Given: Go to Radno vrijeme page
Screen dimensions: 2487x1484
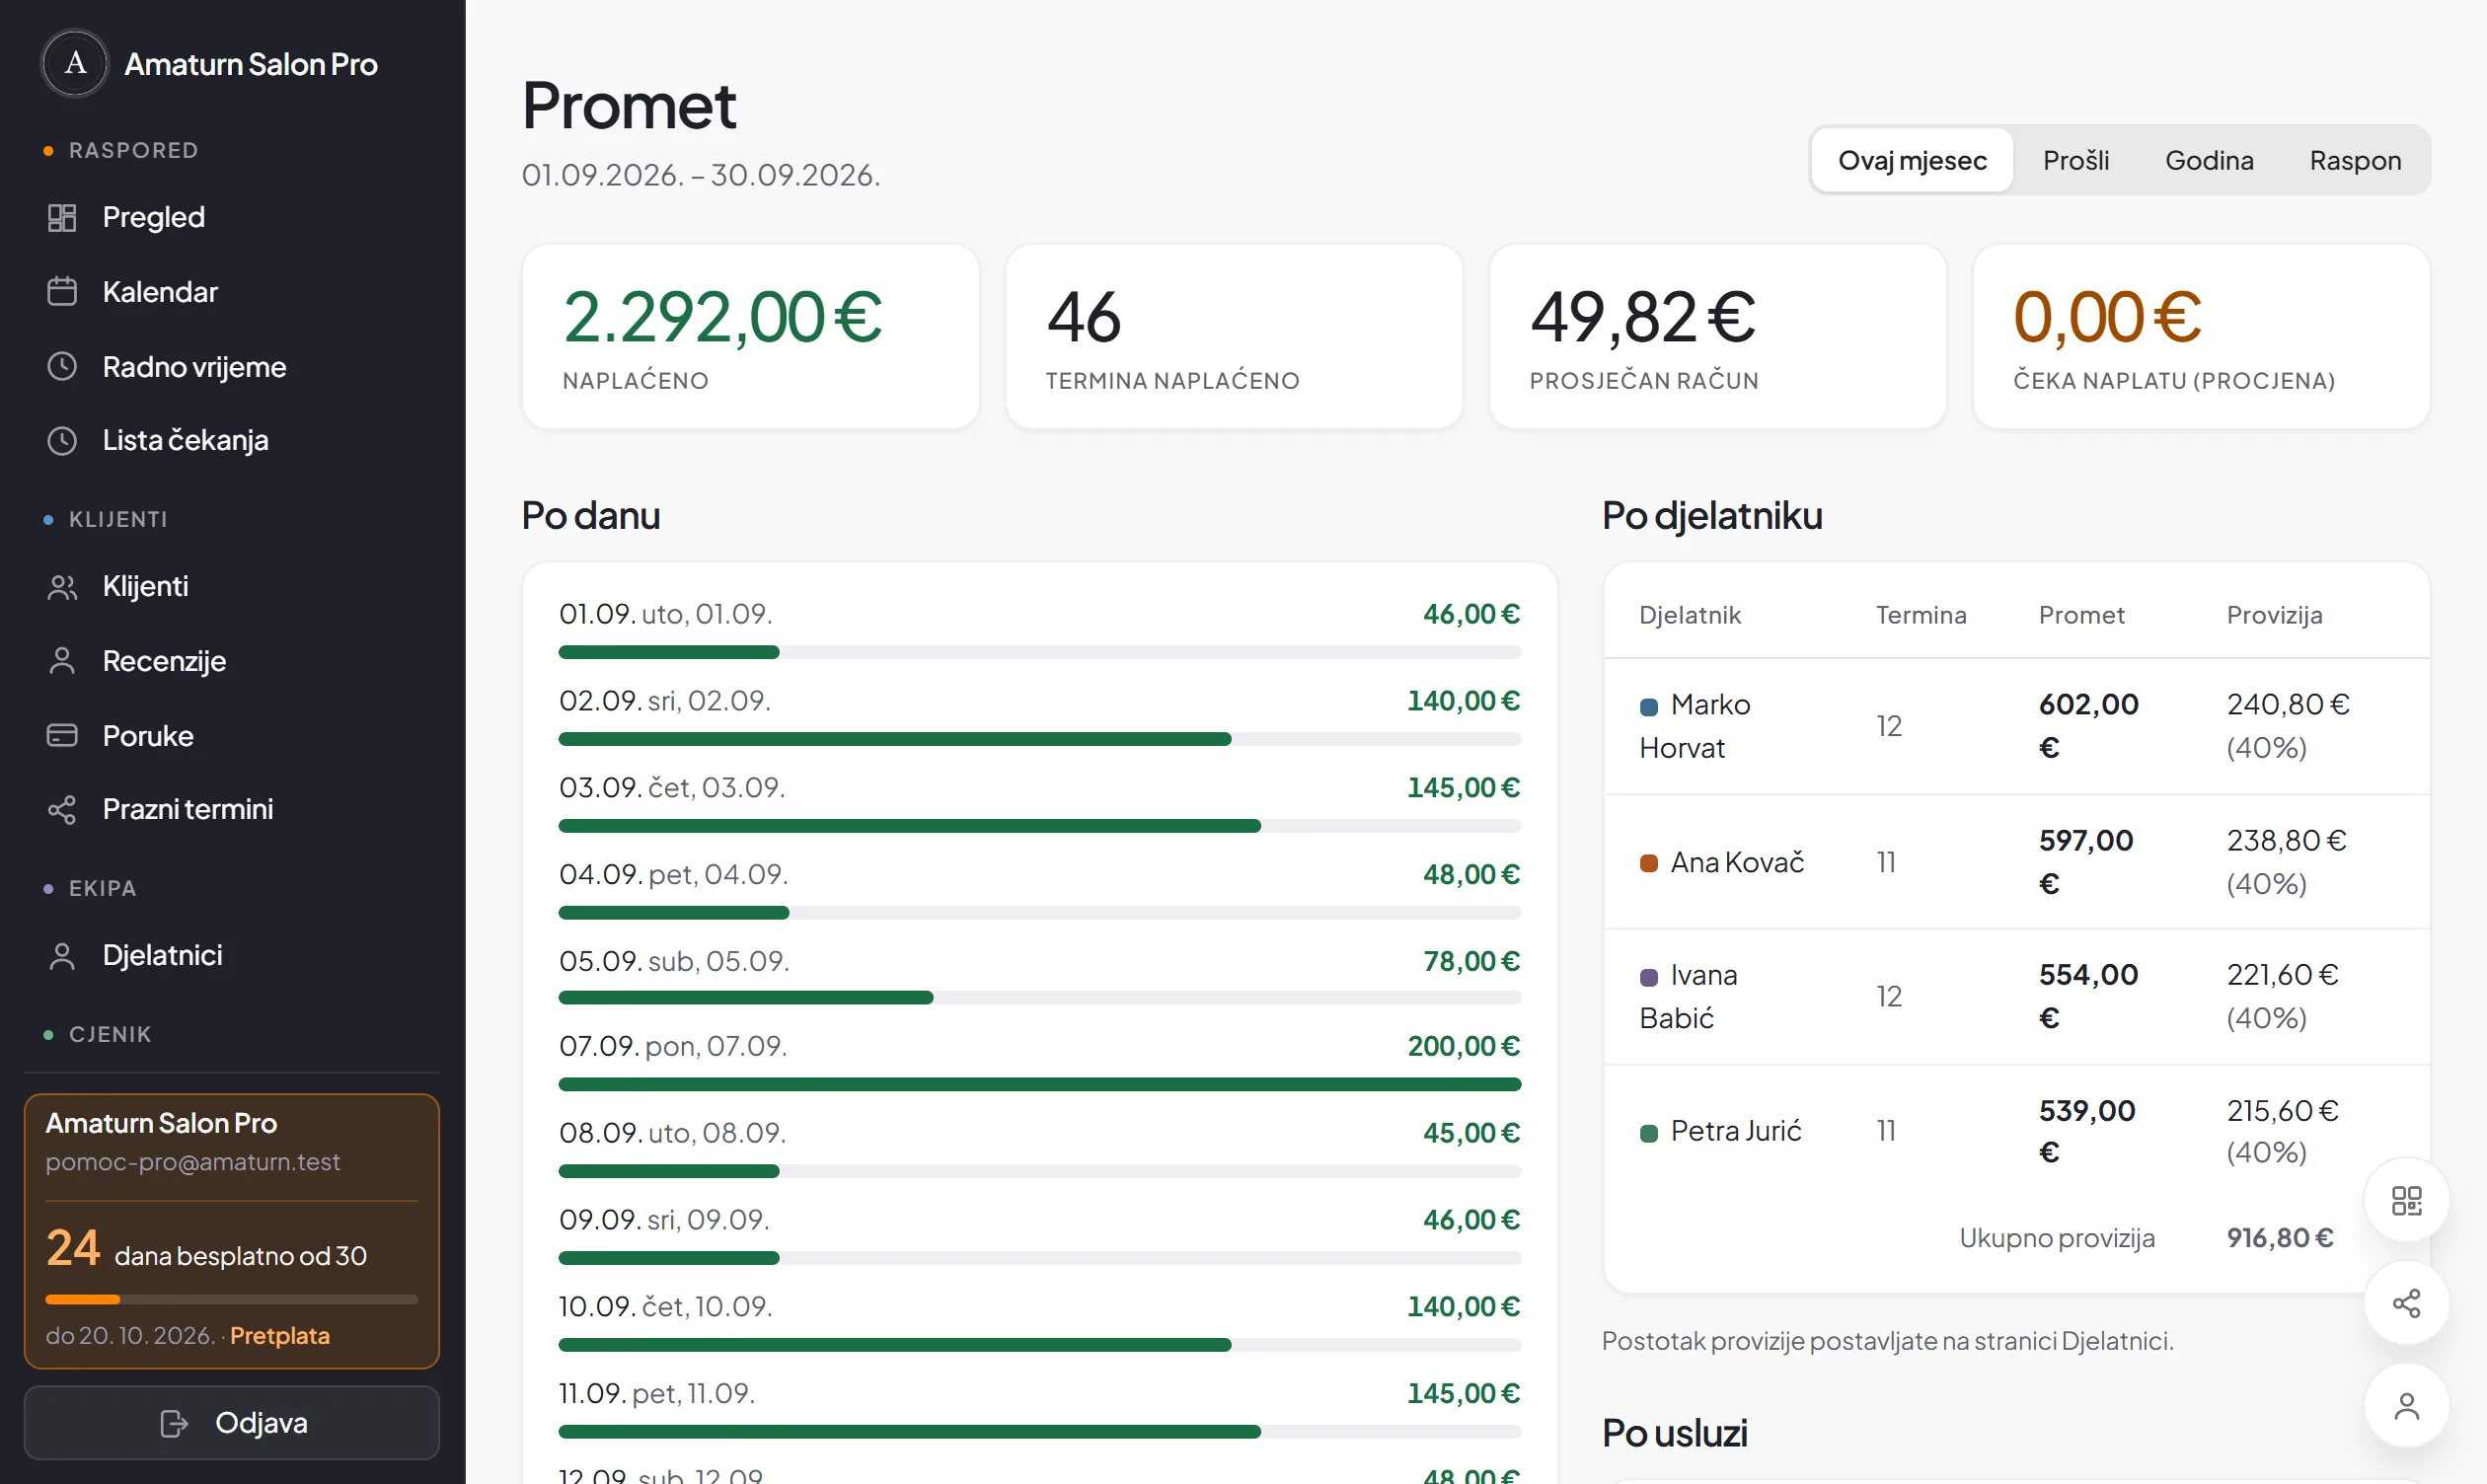Looking at the screenshot, I should (x=232, y=367).
